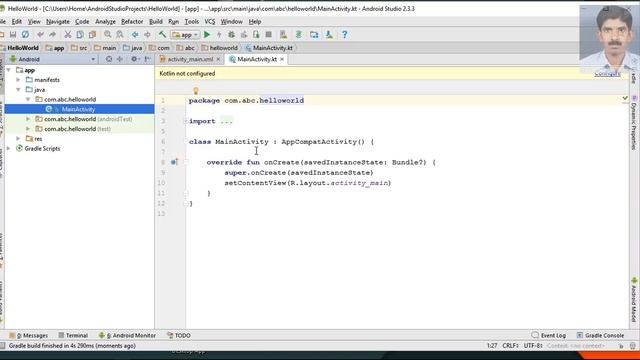Navigate Back with the left arrow icon
This screenshot has width=640, height=360.
click(x=135, y=35)
